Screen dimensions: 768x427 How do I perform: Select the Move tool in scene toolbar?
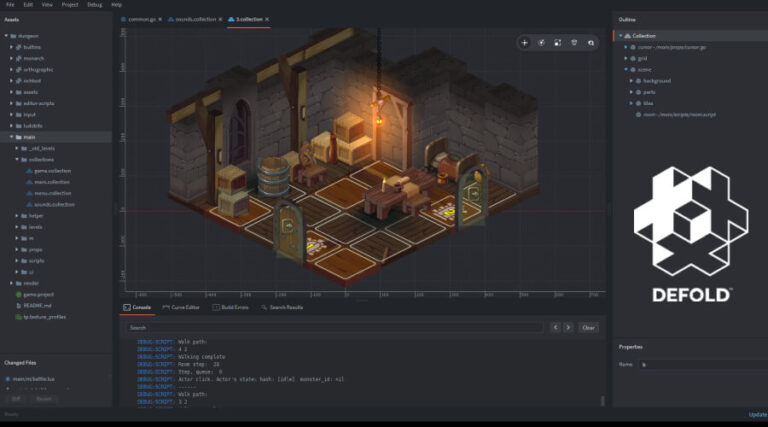pyautogui.click(x=524, y=43)
